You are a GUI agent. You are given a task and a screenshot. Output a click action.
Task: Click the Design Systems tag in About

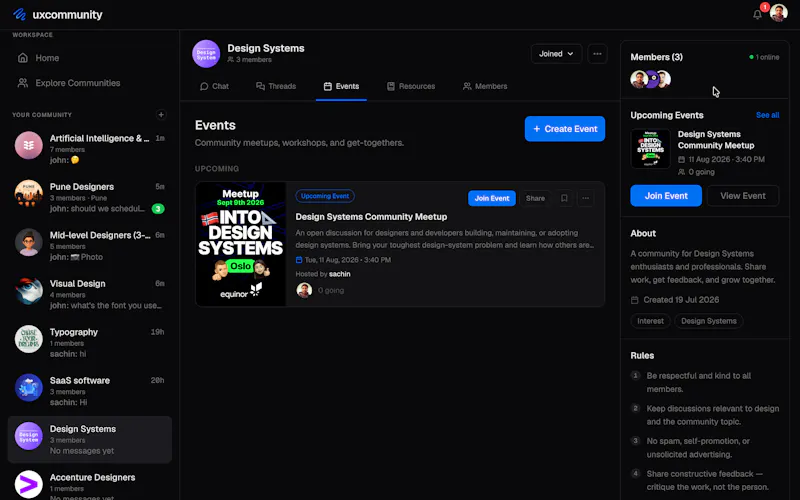point(709,321)
